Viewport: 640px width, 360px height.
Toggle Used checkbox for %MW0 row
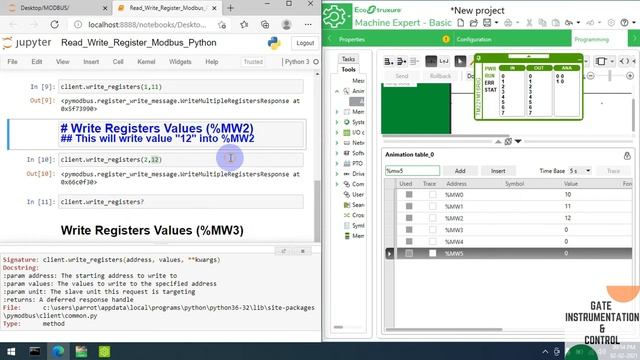(409, 195)
